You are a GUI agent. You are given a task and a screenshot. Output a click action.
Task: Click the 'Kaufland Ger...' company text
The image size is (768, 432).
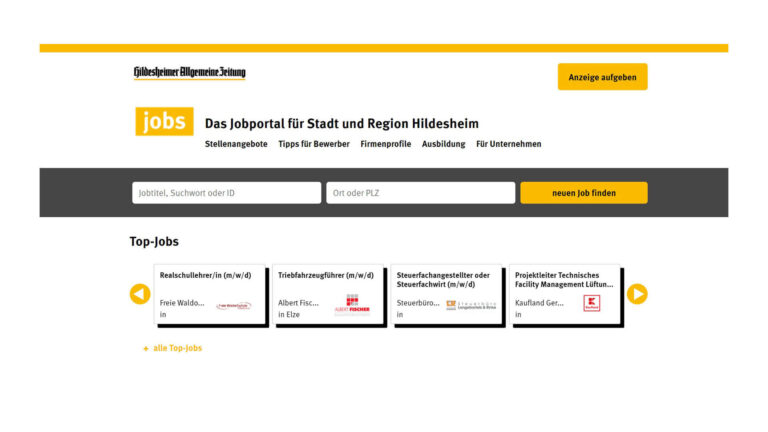539,303
